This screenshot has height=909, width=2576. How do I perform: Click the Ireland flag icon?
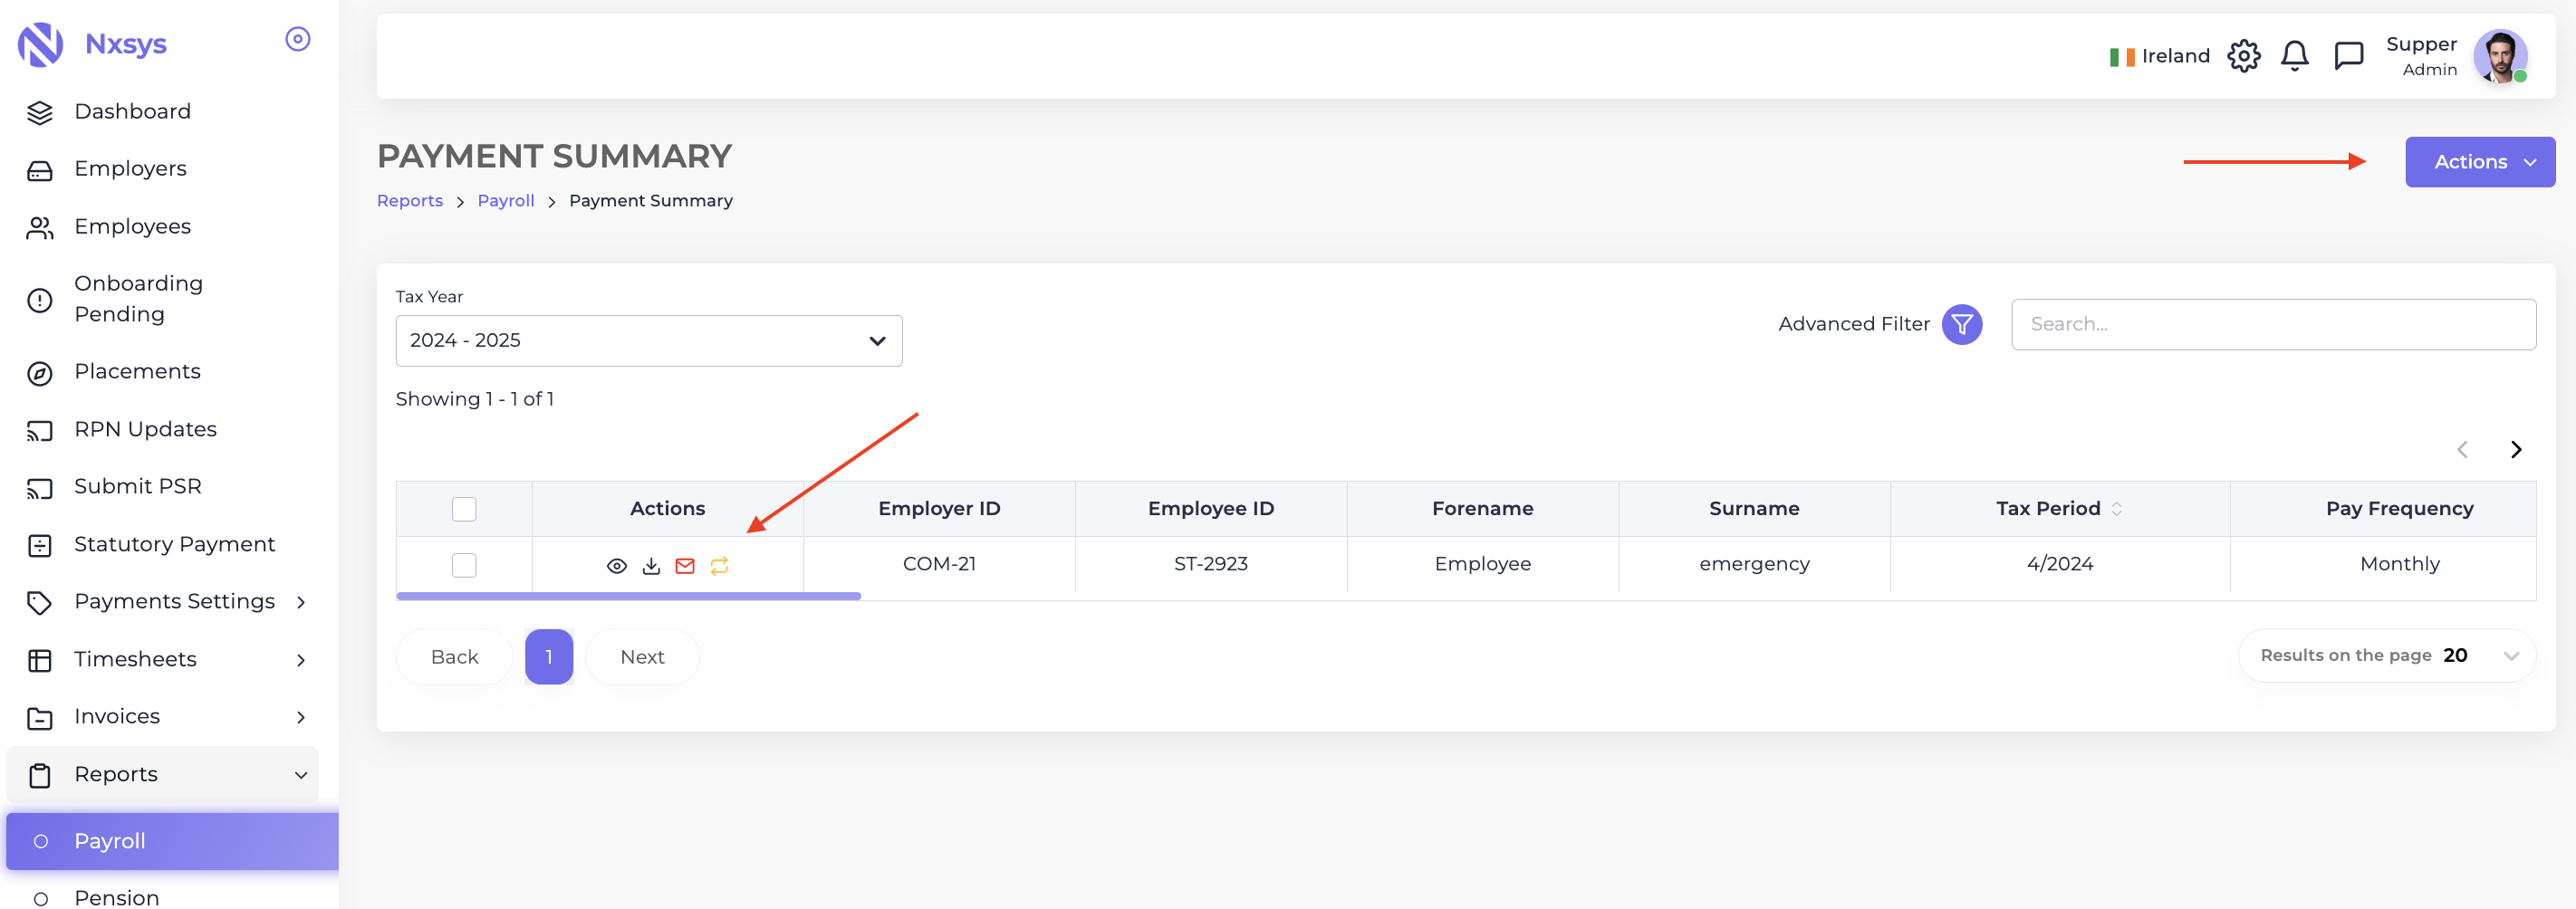point(2122,57)
